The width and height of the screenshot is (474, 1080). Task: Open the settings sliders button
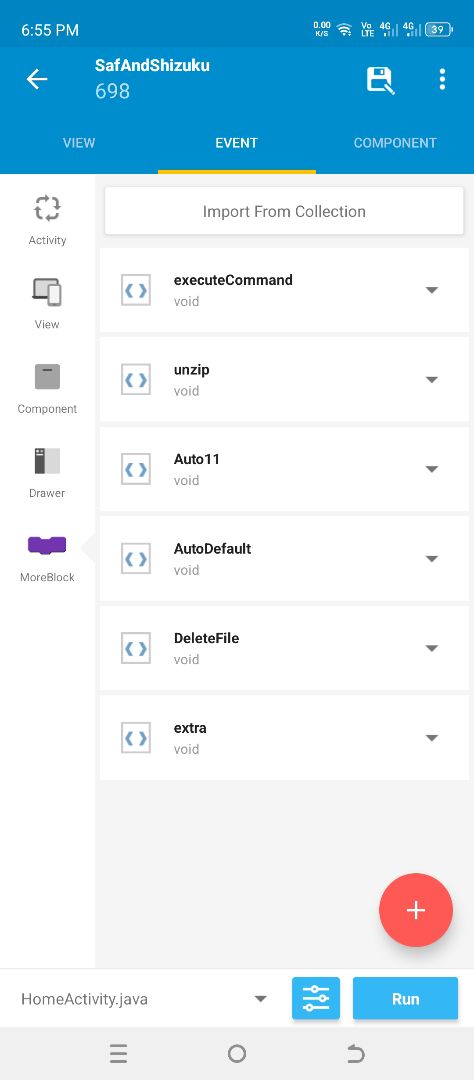click(316, 998)
